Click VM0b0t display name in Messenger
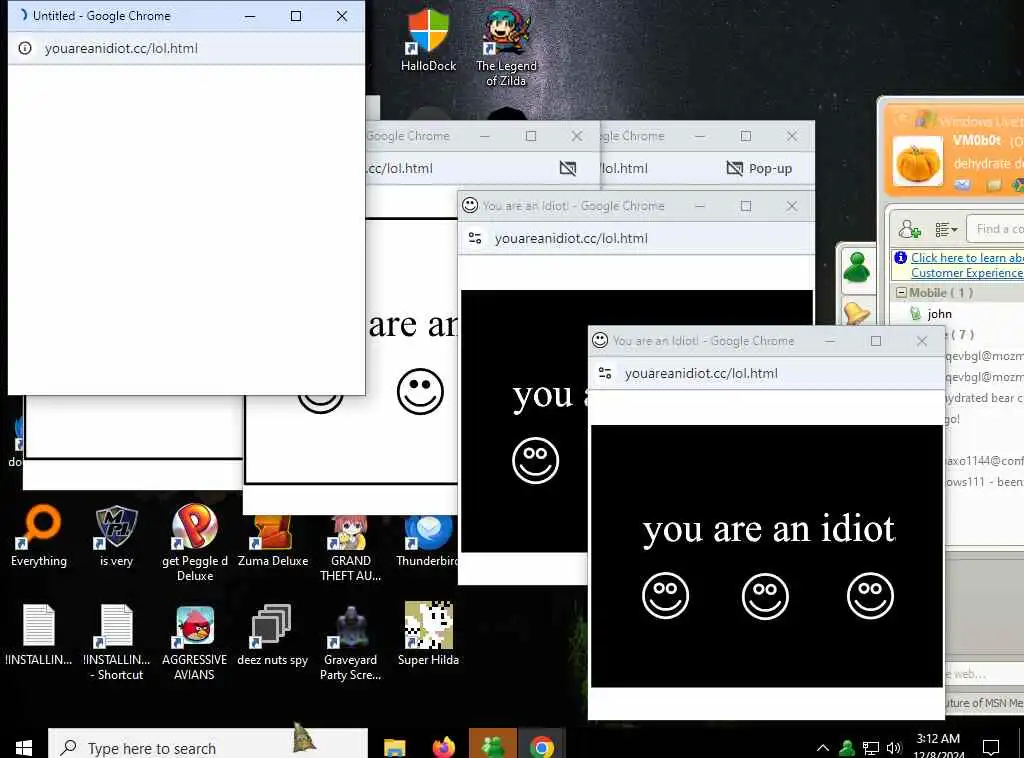This screenshot has width=1024, height=758. (976, 140)
